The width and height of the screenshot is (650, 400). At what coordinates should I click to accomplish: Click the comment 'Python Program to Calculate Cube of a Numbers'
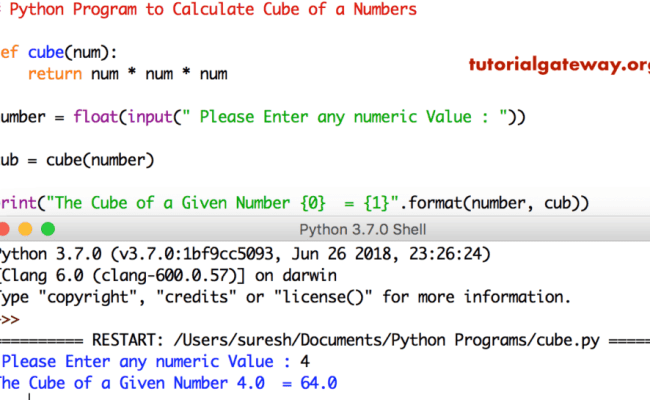pyautogui.click(x=213, y=10)
